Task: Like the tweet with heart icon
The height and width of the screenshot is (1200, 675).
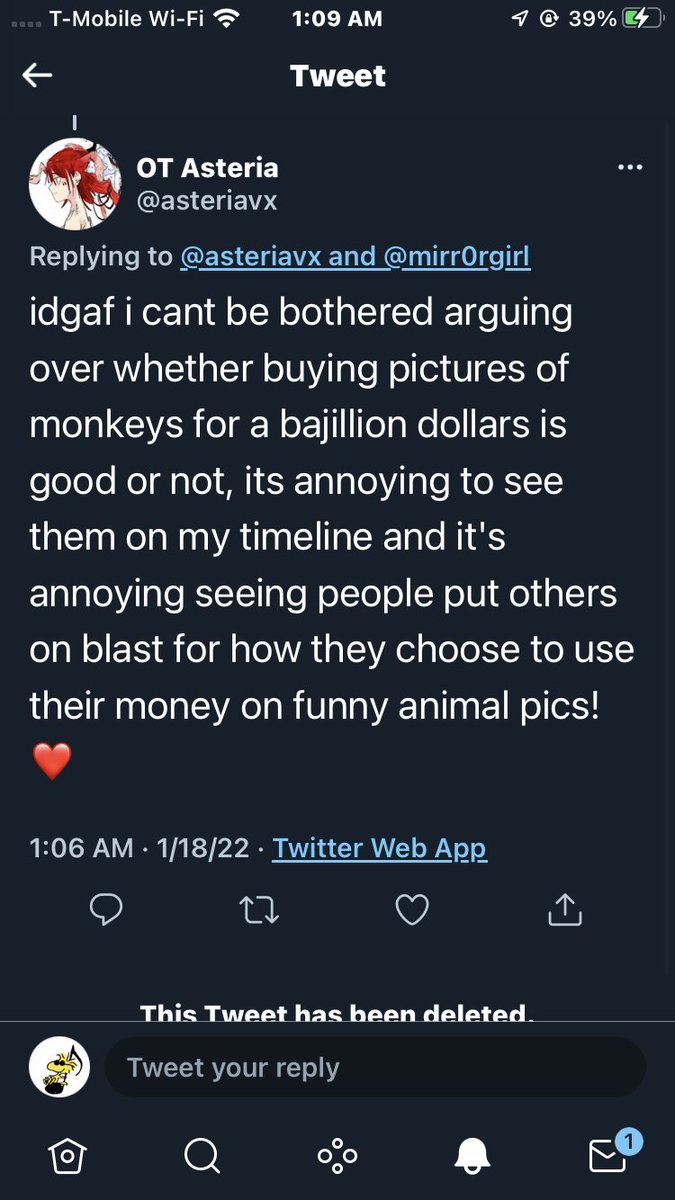Action: [x=412, y=908]
